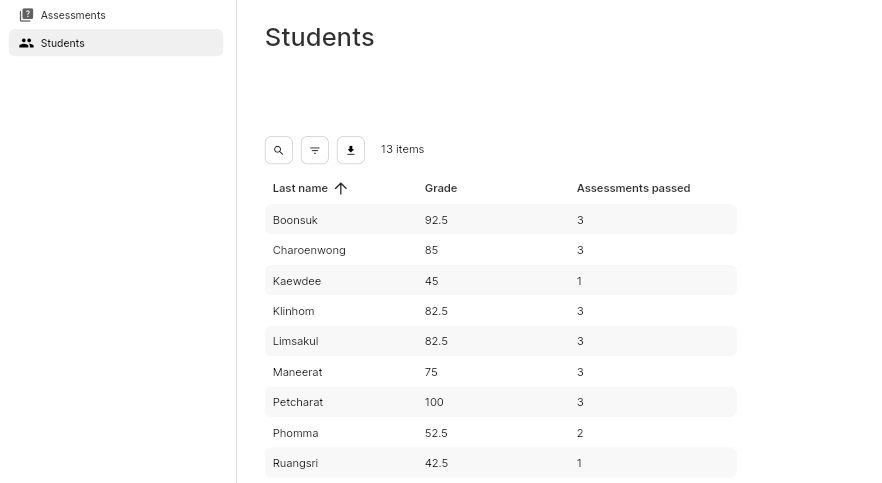
Task: Open Assessments in the sidebar
Action: pyautogui.click(x=73, y=15)
